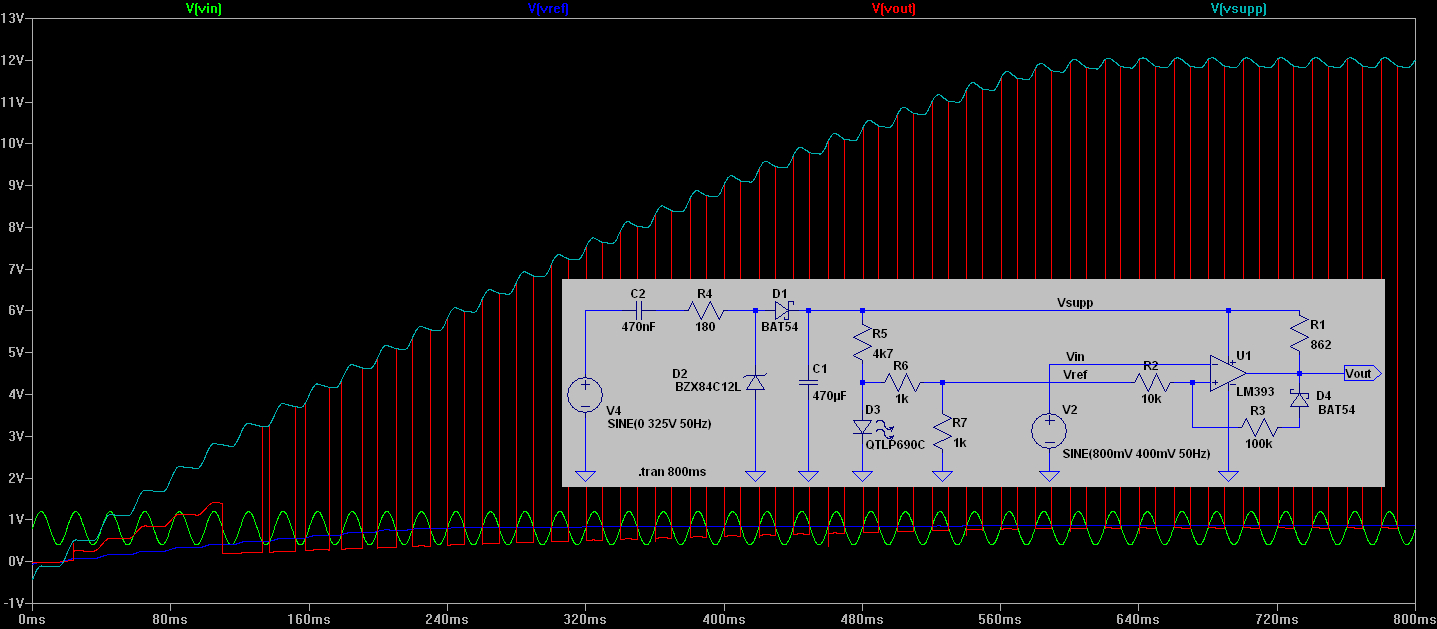Click the SINE(0 325V 50Hz) source value
This screenshot has height=629, width=1437.
pos(659,424)
